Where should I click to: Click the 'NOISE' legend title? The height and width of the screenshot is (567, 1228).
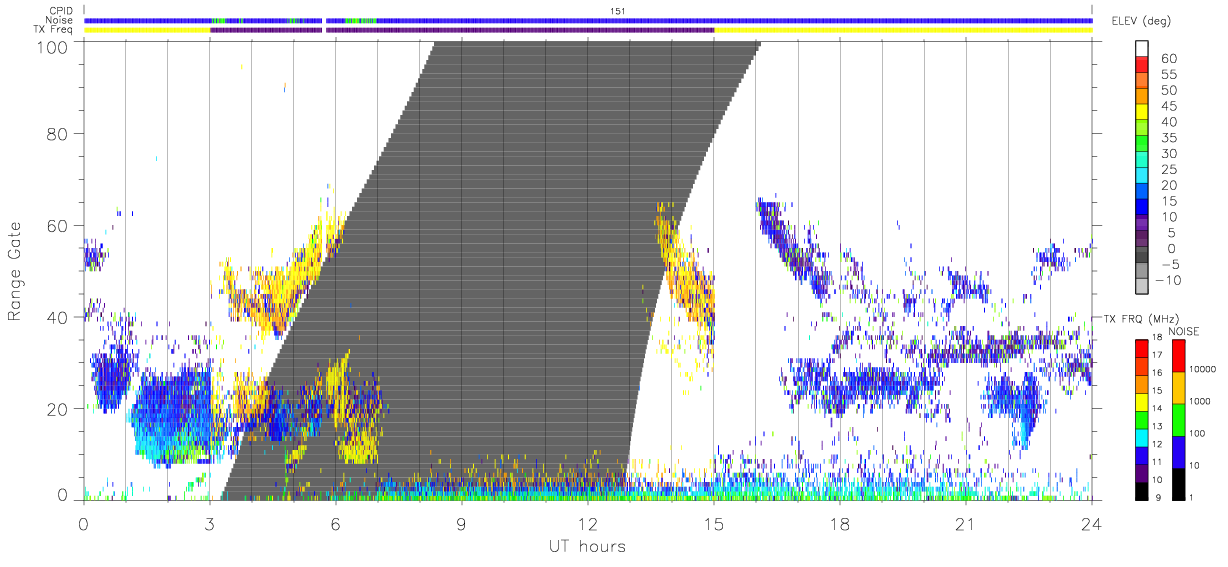pos(1184,331)
